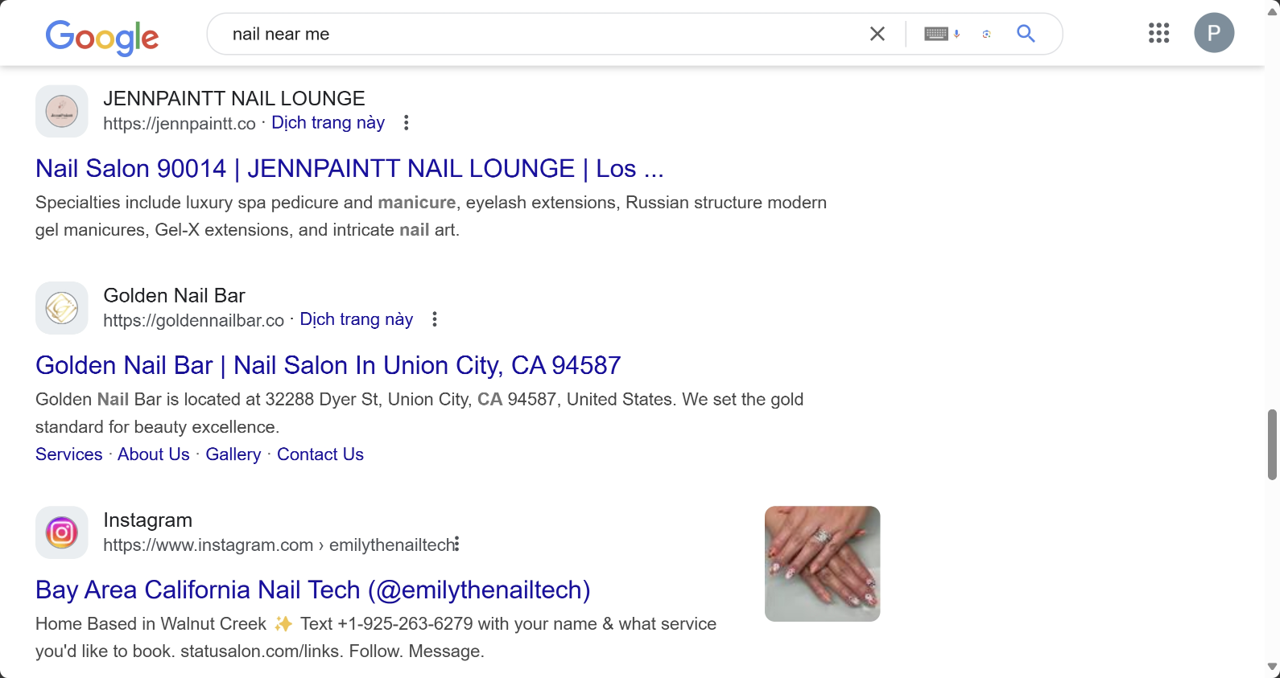
Task: Open the Google account avatar P
Action: (1214, 33)
